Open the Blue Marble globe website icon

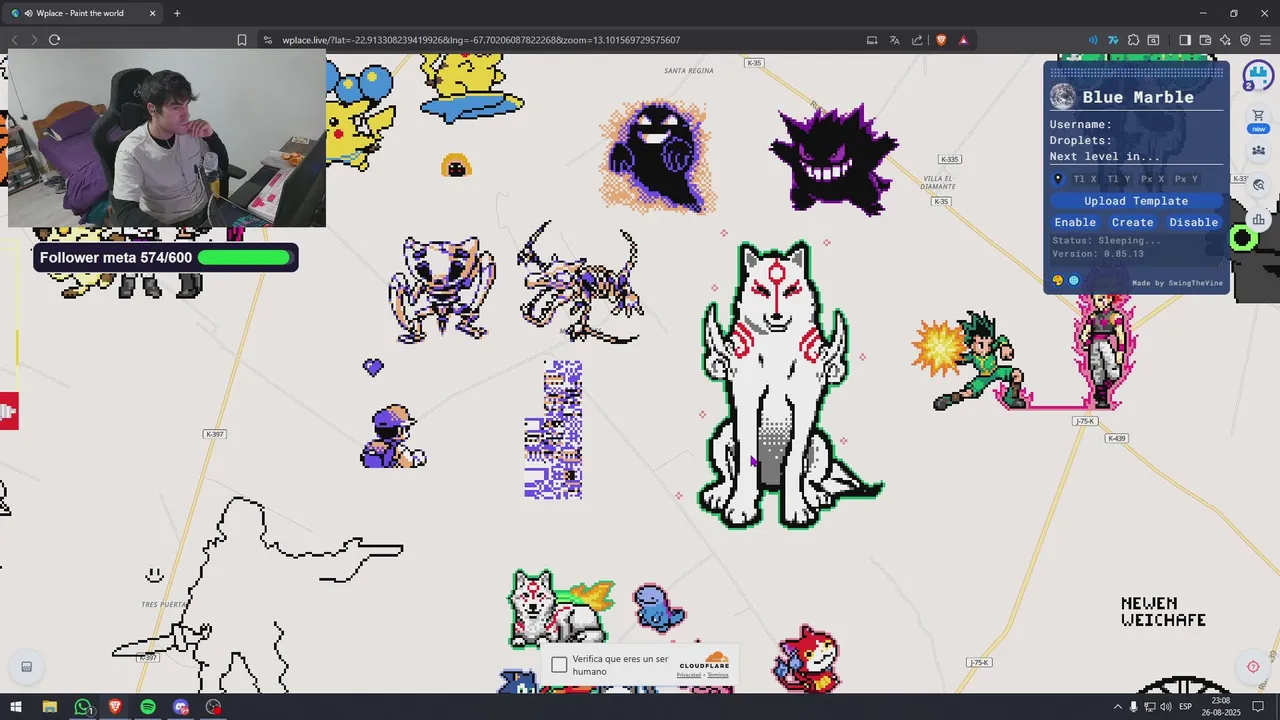1074,281
